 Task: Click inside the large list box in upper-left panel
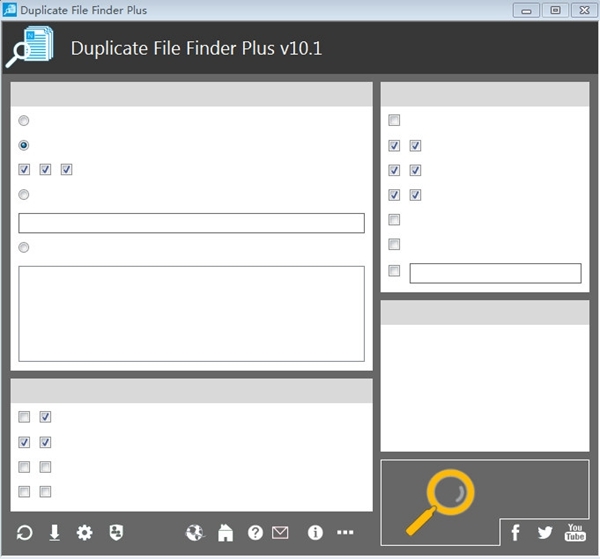coord(191,314)
